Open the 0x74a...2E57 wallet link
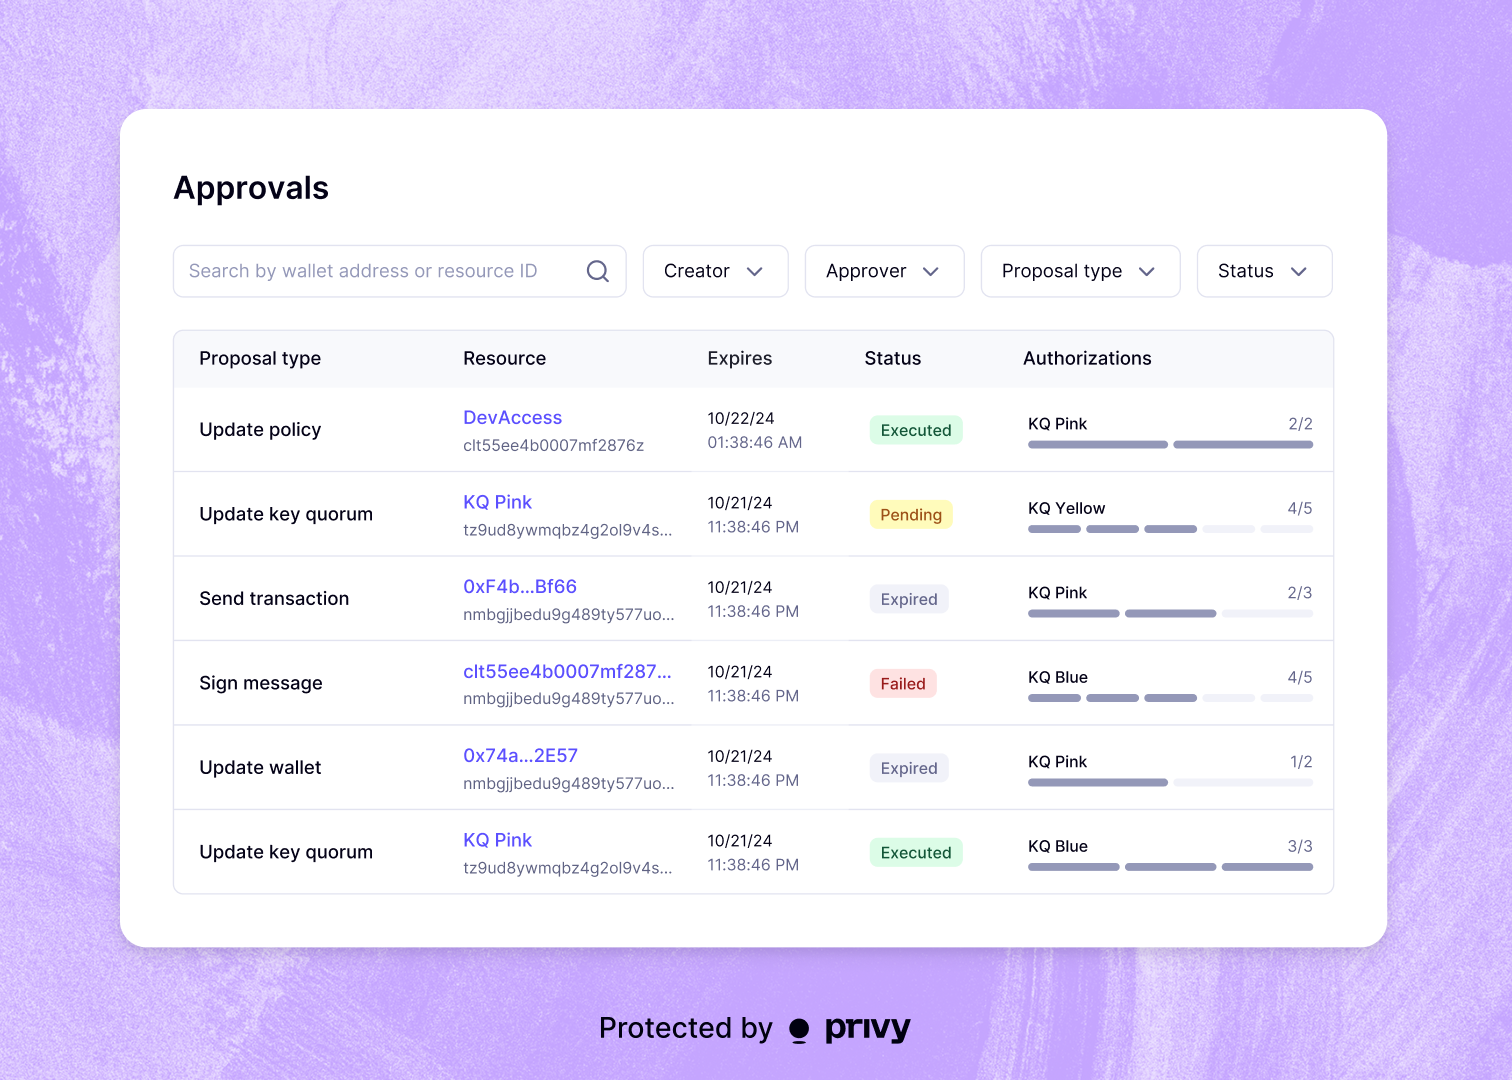This screenshot has height=1080, width=1512. (520, 756)
